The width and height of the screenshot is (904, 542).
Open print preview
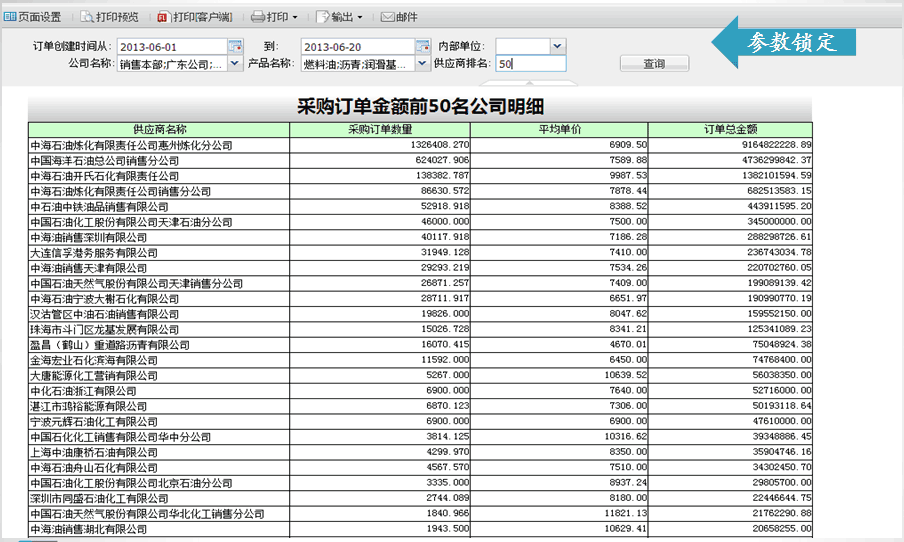point(110,17)
